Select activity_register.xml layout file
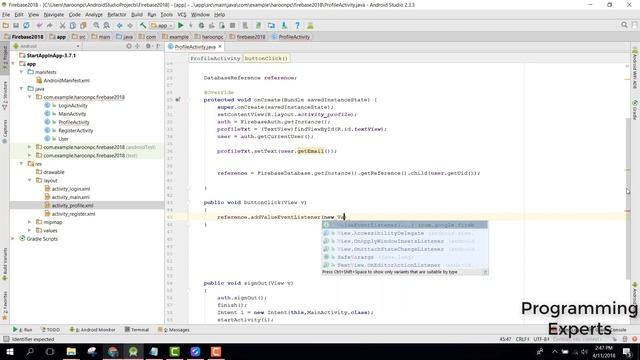The image size is (640, 360). pos(69,213)
